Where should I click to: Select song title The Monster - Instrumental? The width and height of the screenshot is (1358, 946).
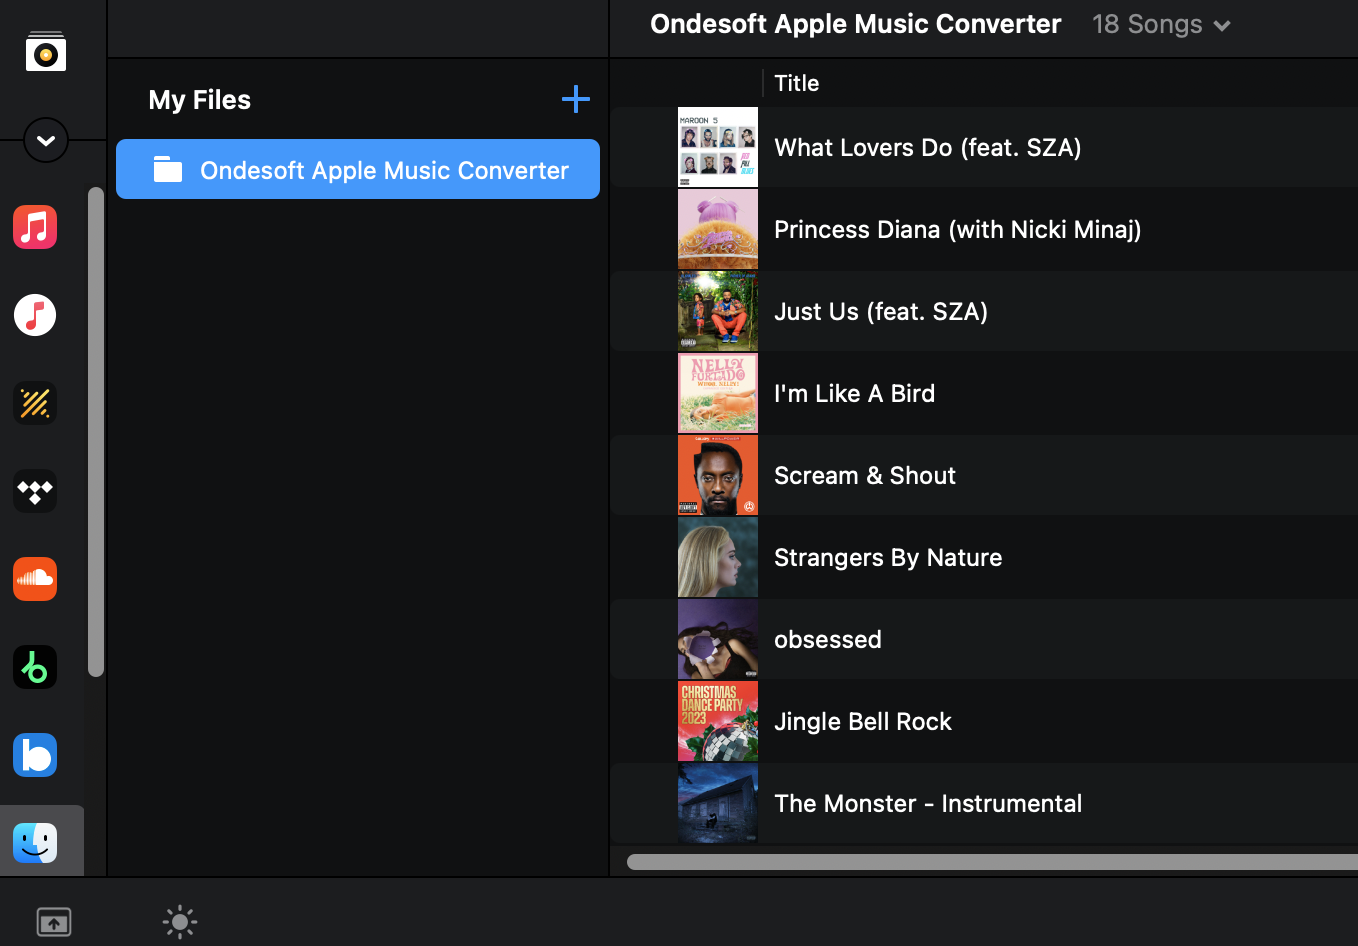928,803
